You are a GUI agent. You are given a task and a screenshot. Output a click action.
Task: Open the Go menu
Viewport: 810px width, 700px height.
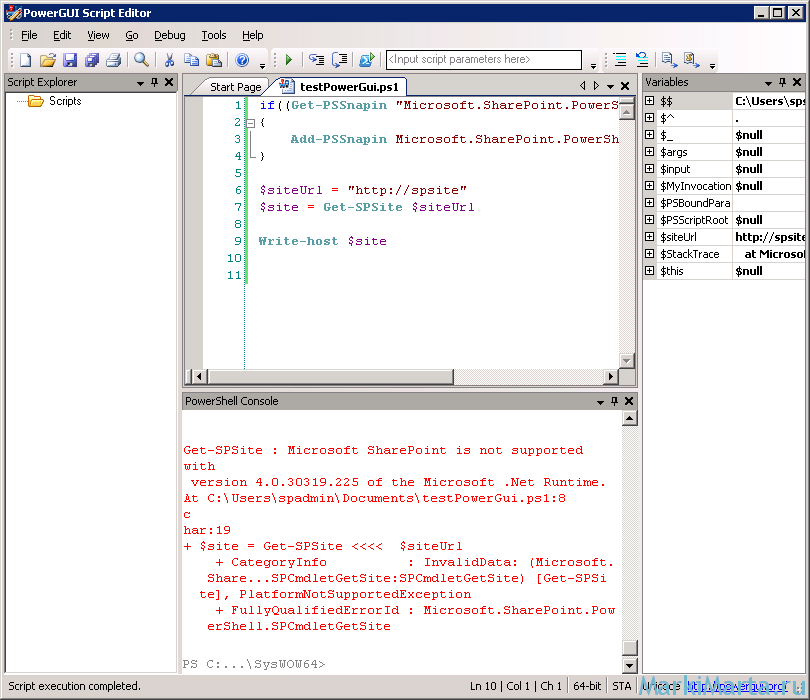[132, 35]
